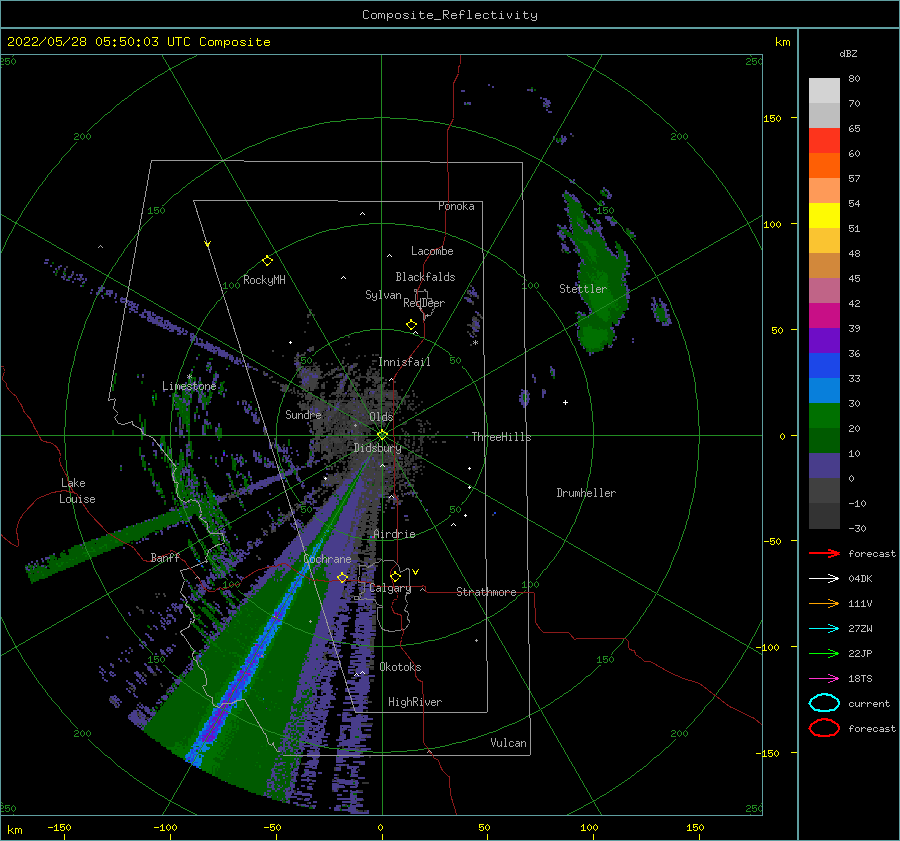The width and height of the screenshot is (900, 841).
Task: Select the brown 45–48 dBZ swatch
Action: pyautogui.click(x=824, y=265)
